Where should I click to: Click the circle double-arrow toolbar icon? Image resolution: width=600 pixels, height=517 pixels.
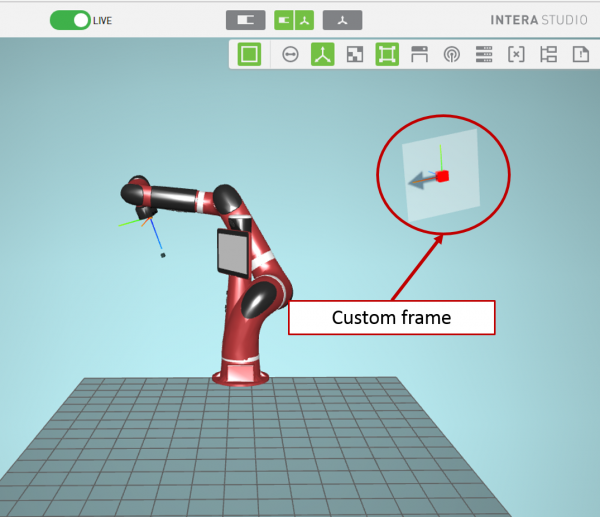(290, 54)
